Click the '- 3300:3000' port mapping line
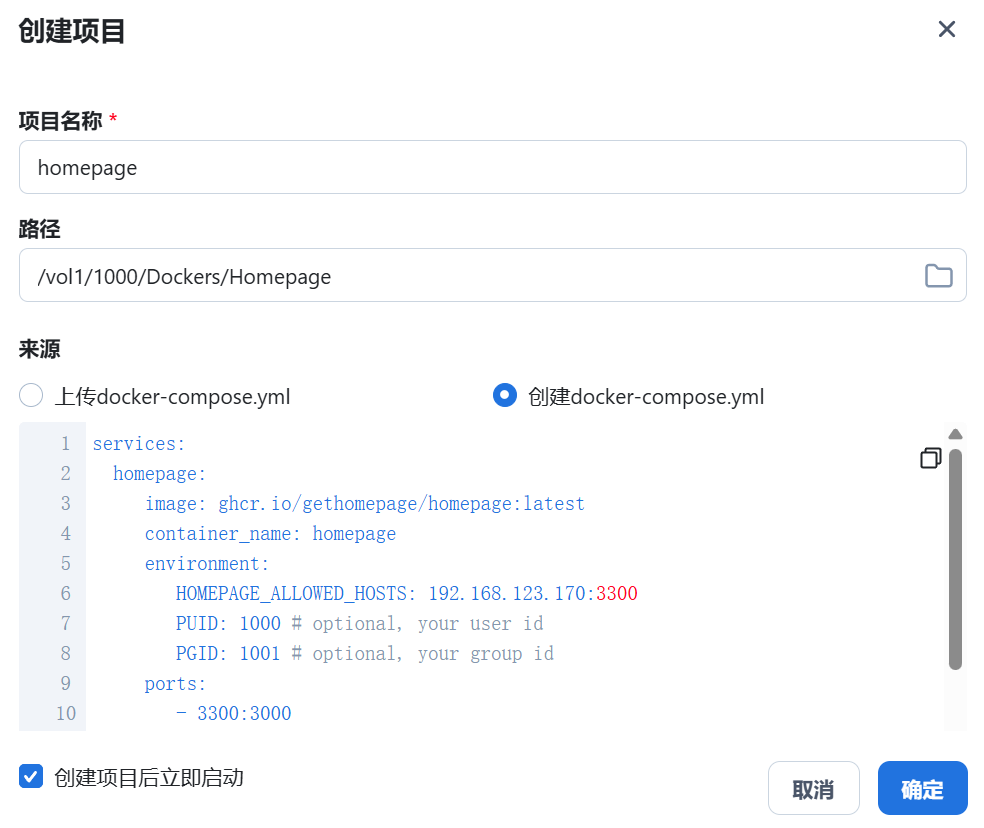This screenshot has height=828, width=984. [233, 714]
